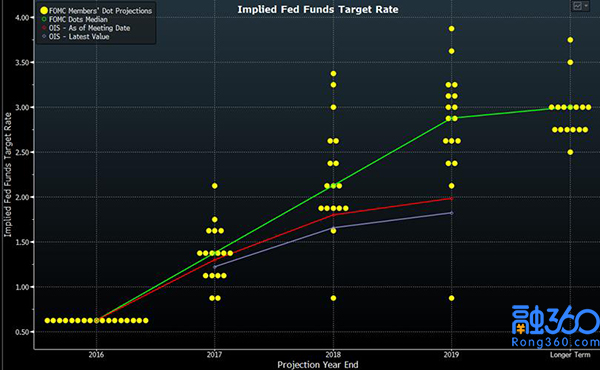Click the Rong360.com watermark link text
The image size is (600, 370).
(x=556, y=341)
